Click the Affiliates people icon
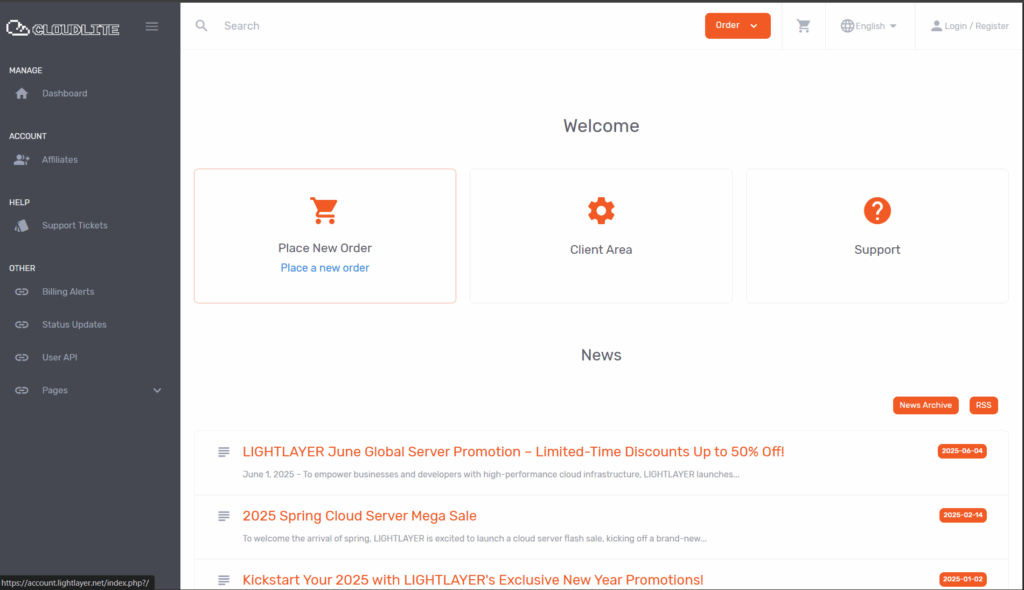This screenshot has width=1024, height=590. (22, 159)
